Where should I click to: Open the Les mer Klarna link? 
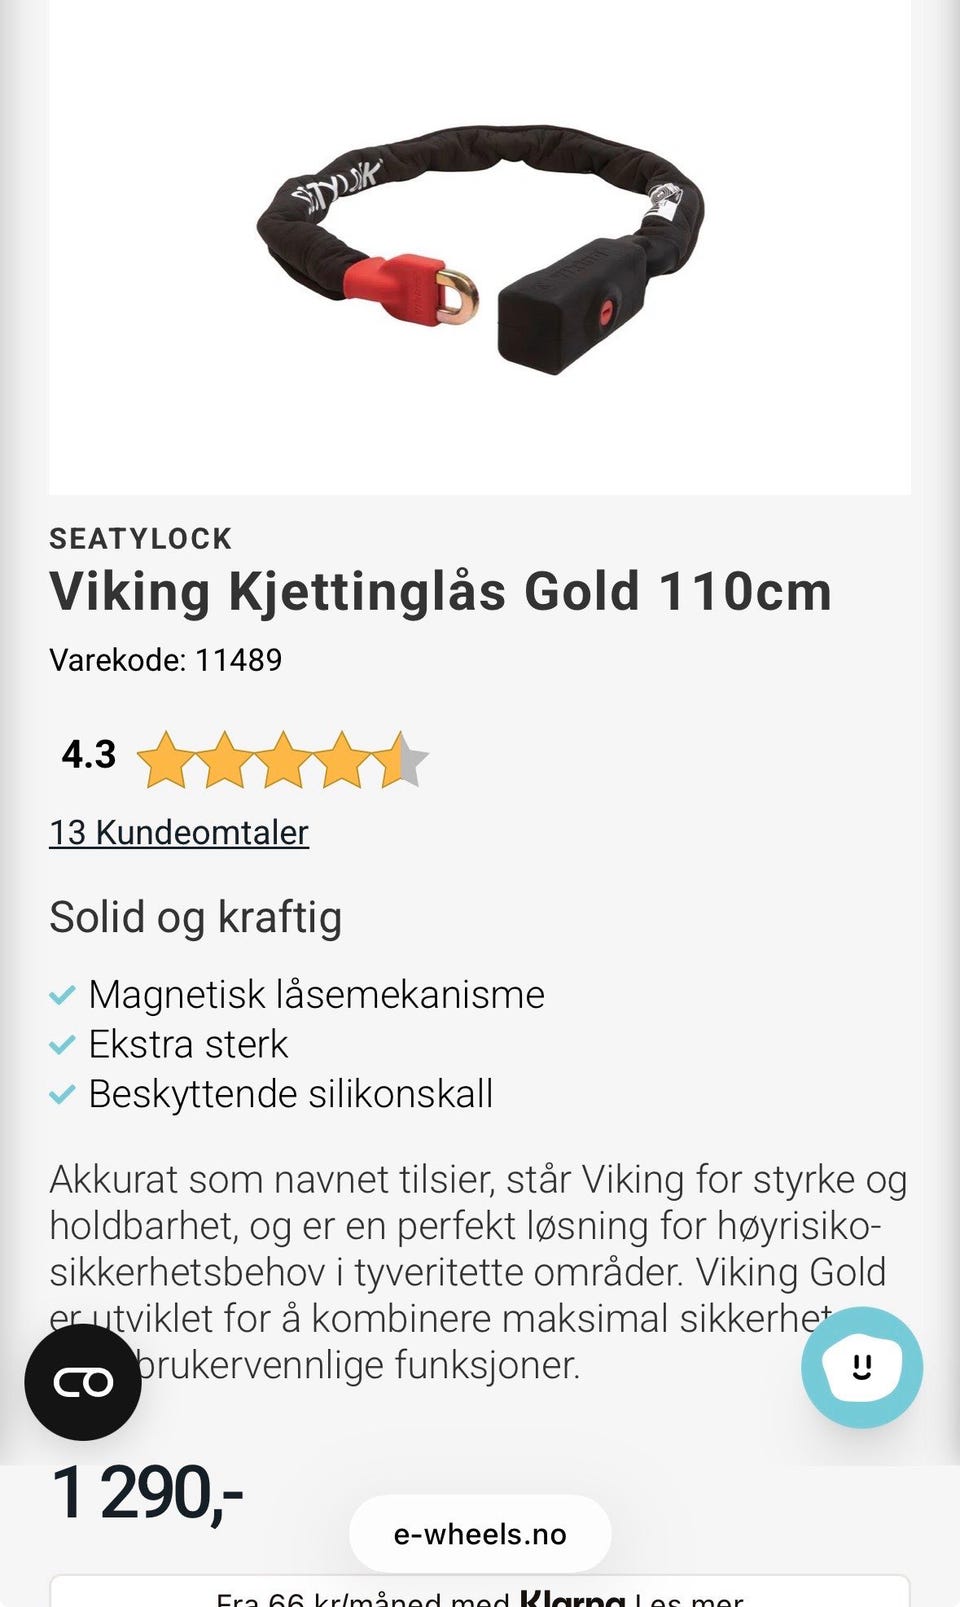click(690, 1599)
